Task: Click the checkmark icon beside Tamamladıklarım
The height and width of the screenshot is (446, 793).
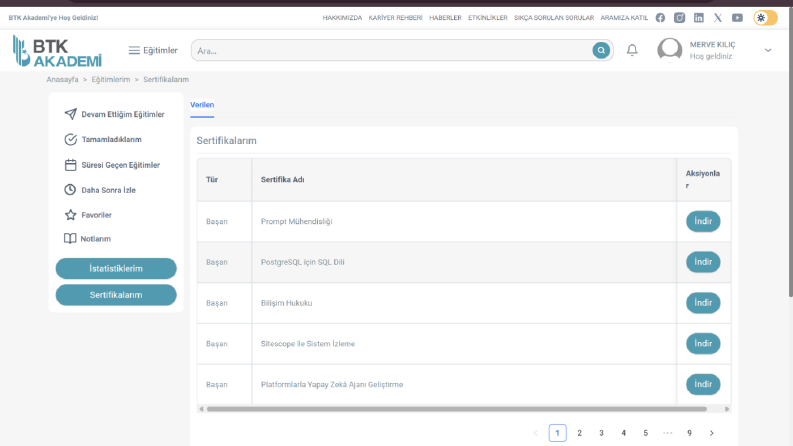Action: [x=70, y=139]
